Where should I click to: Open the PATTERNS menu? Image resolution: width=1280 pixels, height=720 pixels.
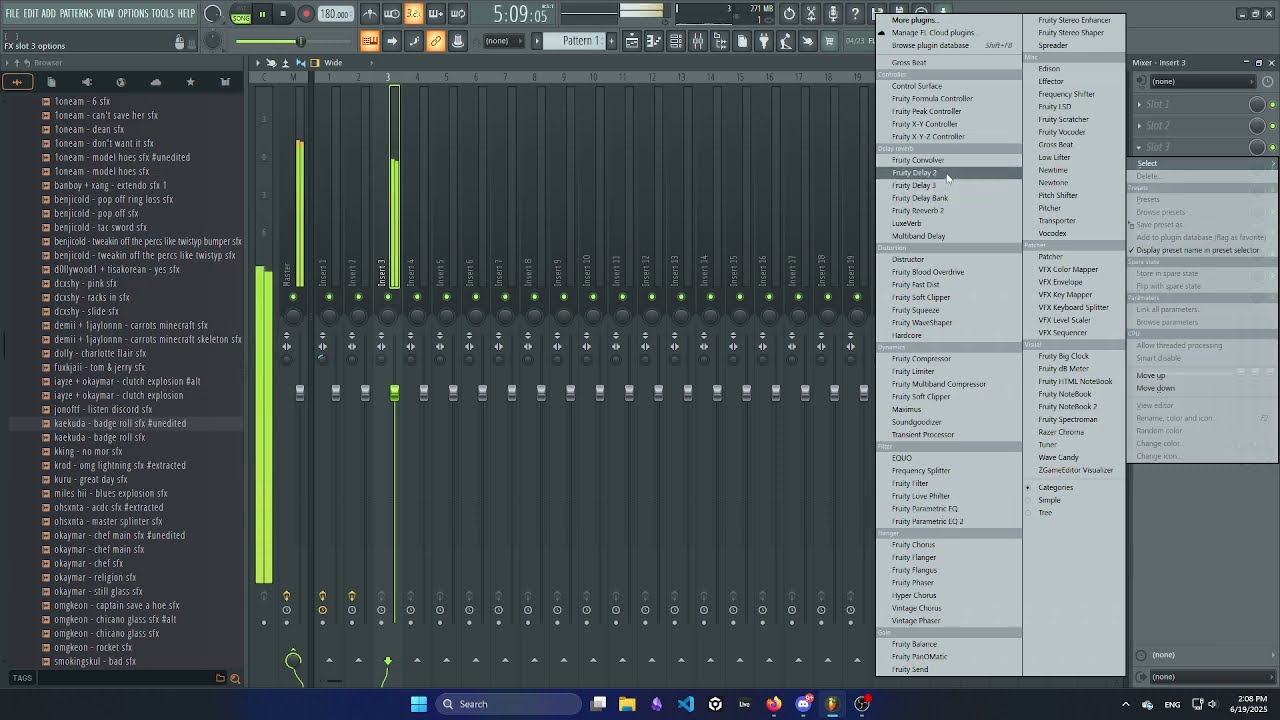coord(76,14)
